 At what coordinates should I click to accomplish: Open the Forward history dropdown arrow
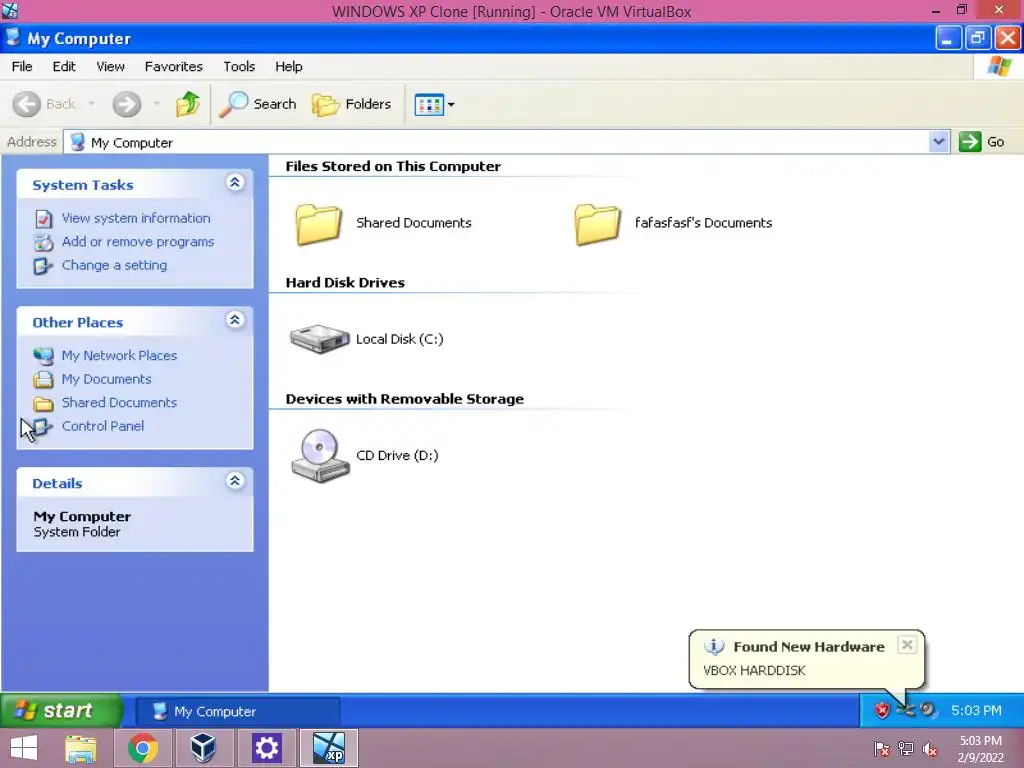(x=156, y=104)
